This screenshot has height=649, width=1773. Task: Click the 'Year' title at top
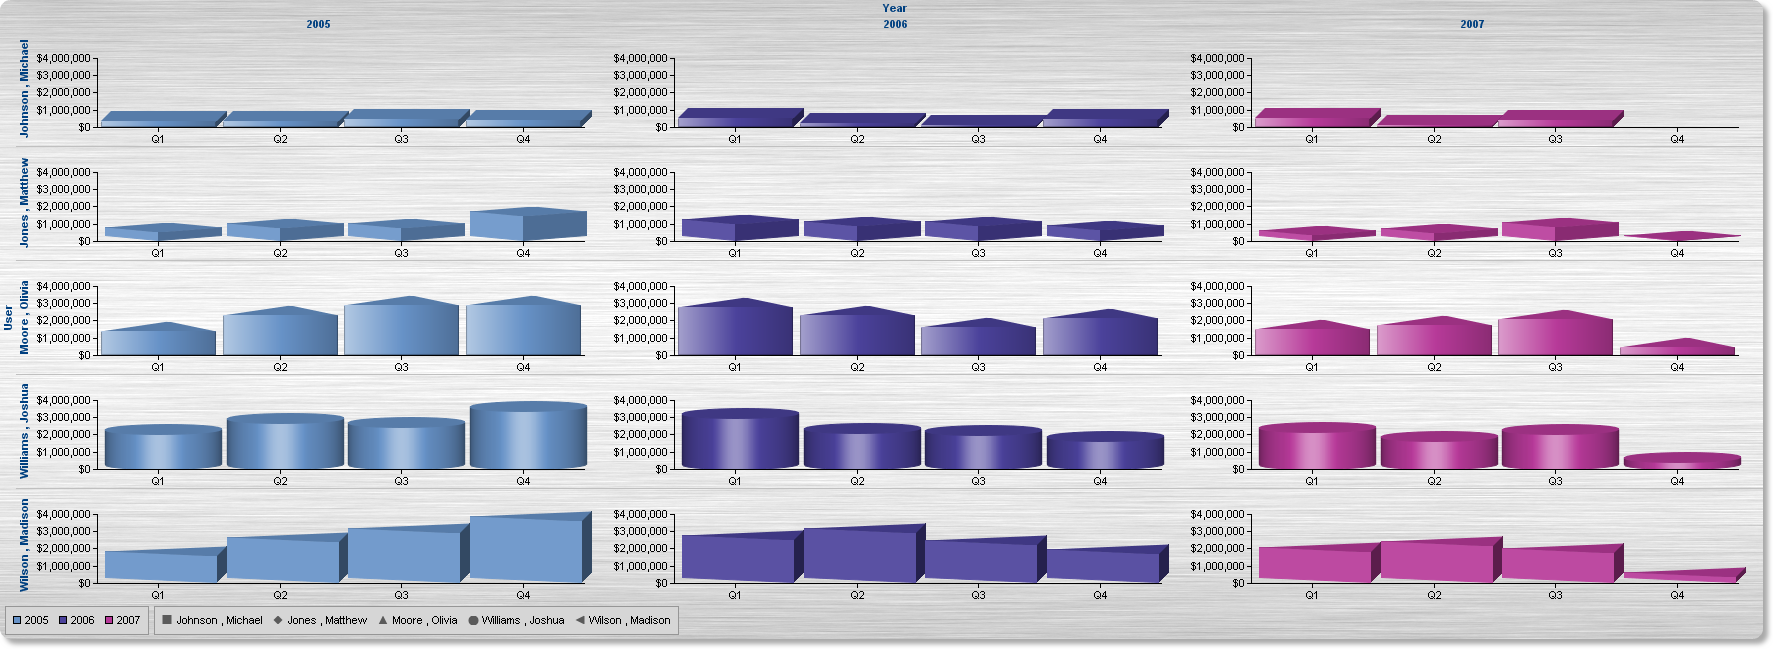point(895,8)
